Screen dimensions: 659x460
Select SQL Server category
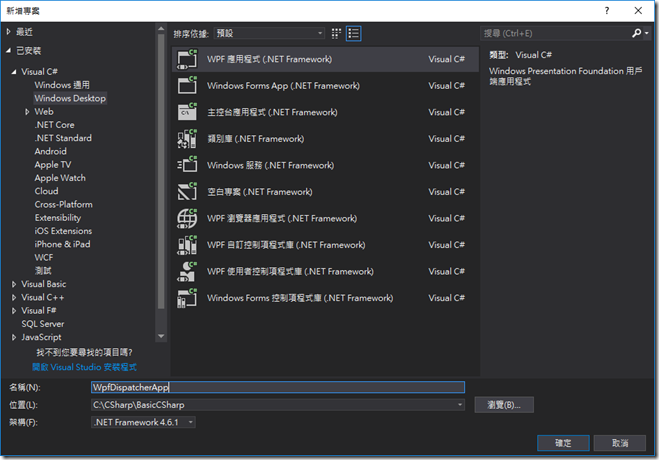coord(43,324)
